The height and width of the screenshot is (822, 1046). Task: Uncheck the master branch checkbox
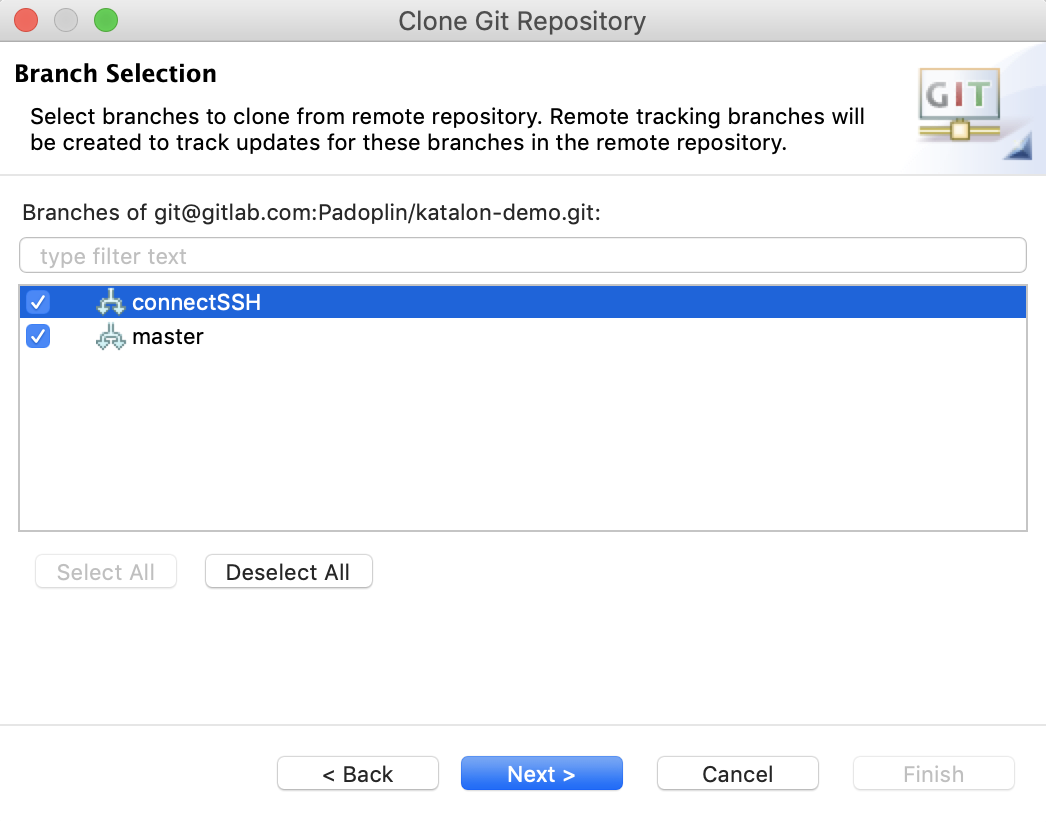pyautogui.click(x=37, y=337)
